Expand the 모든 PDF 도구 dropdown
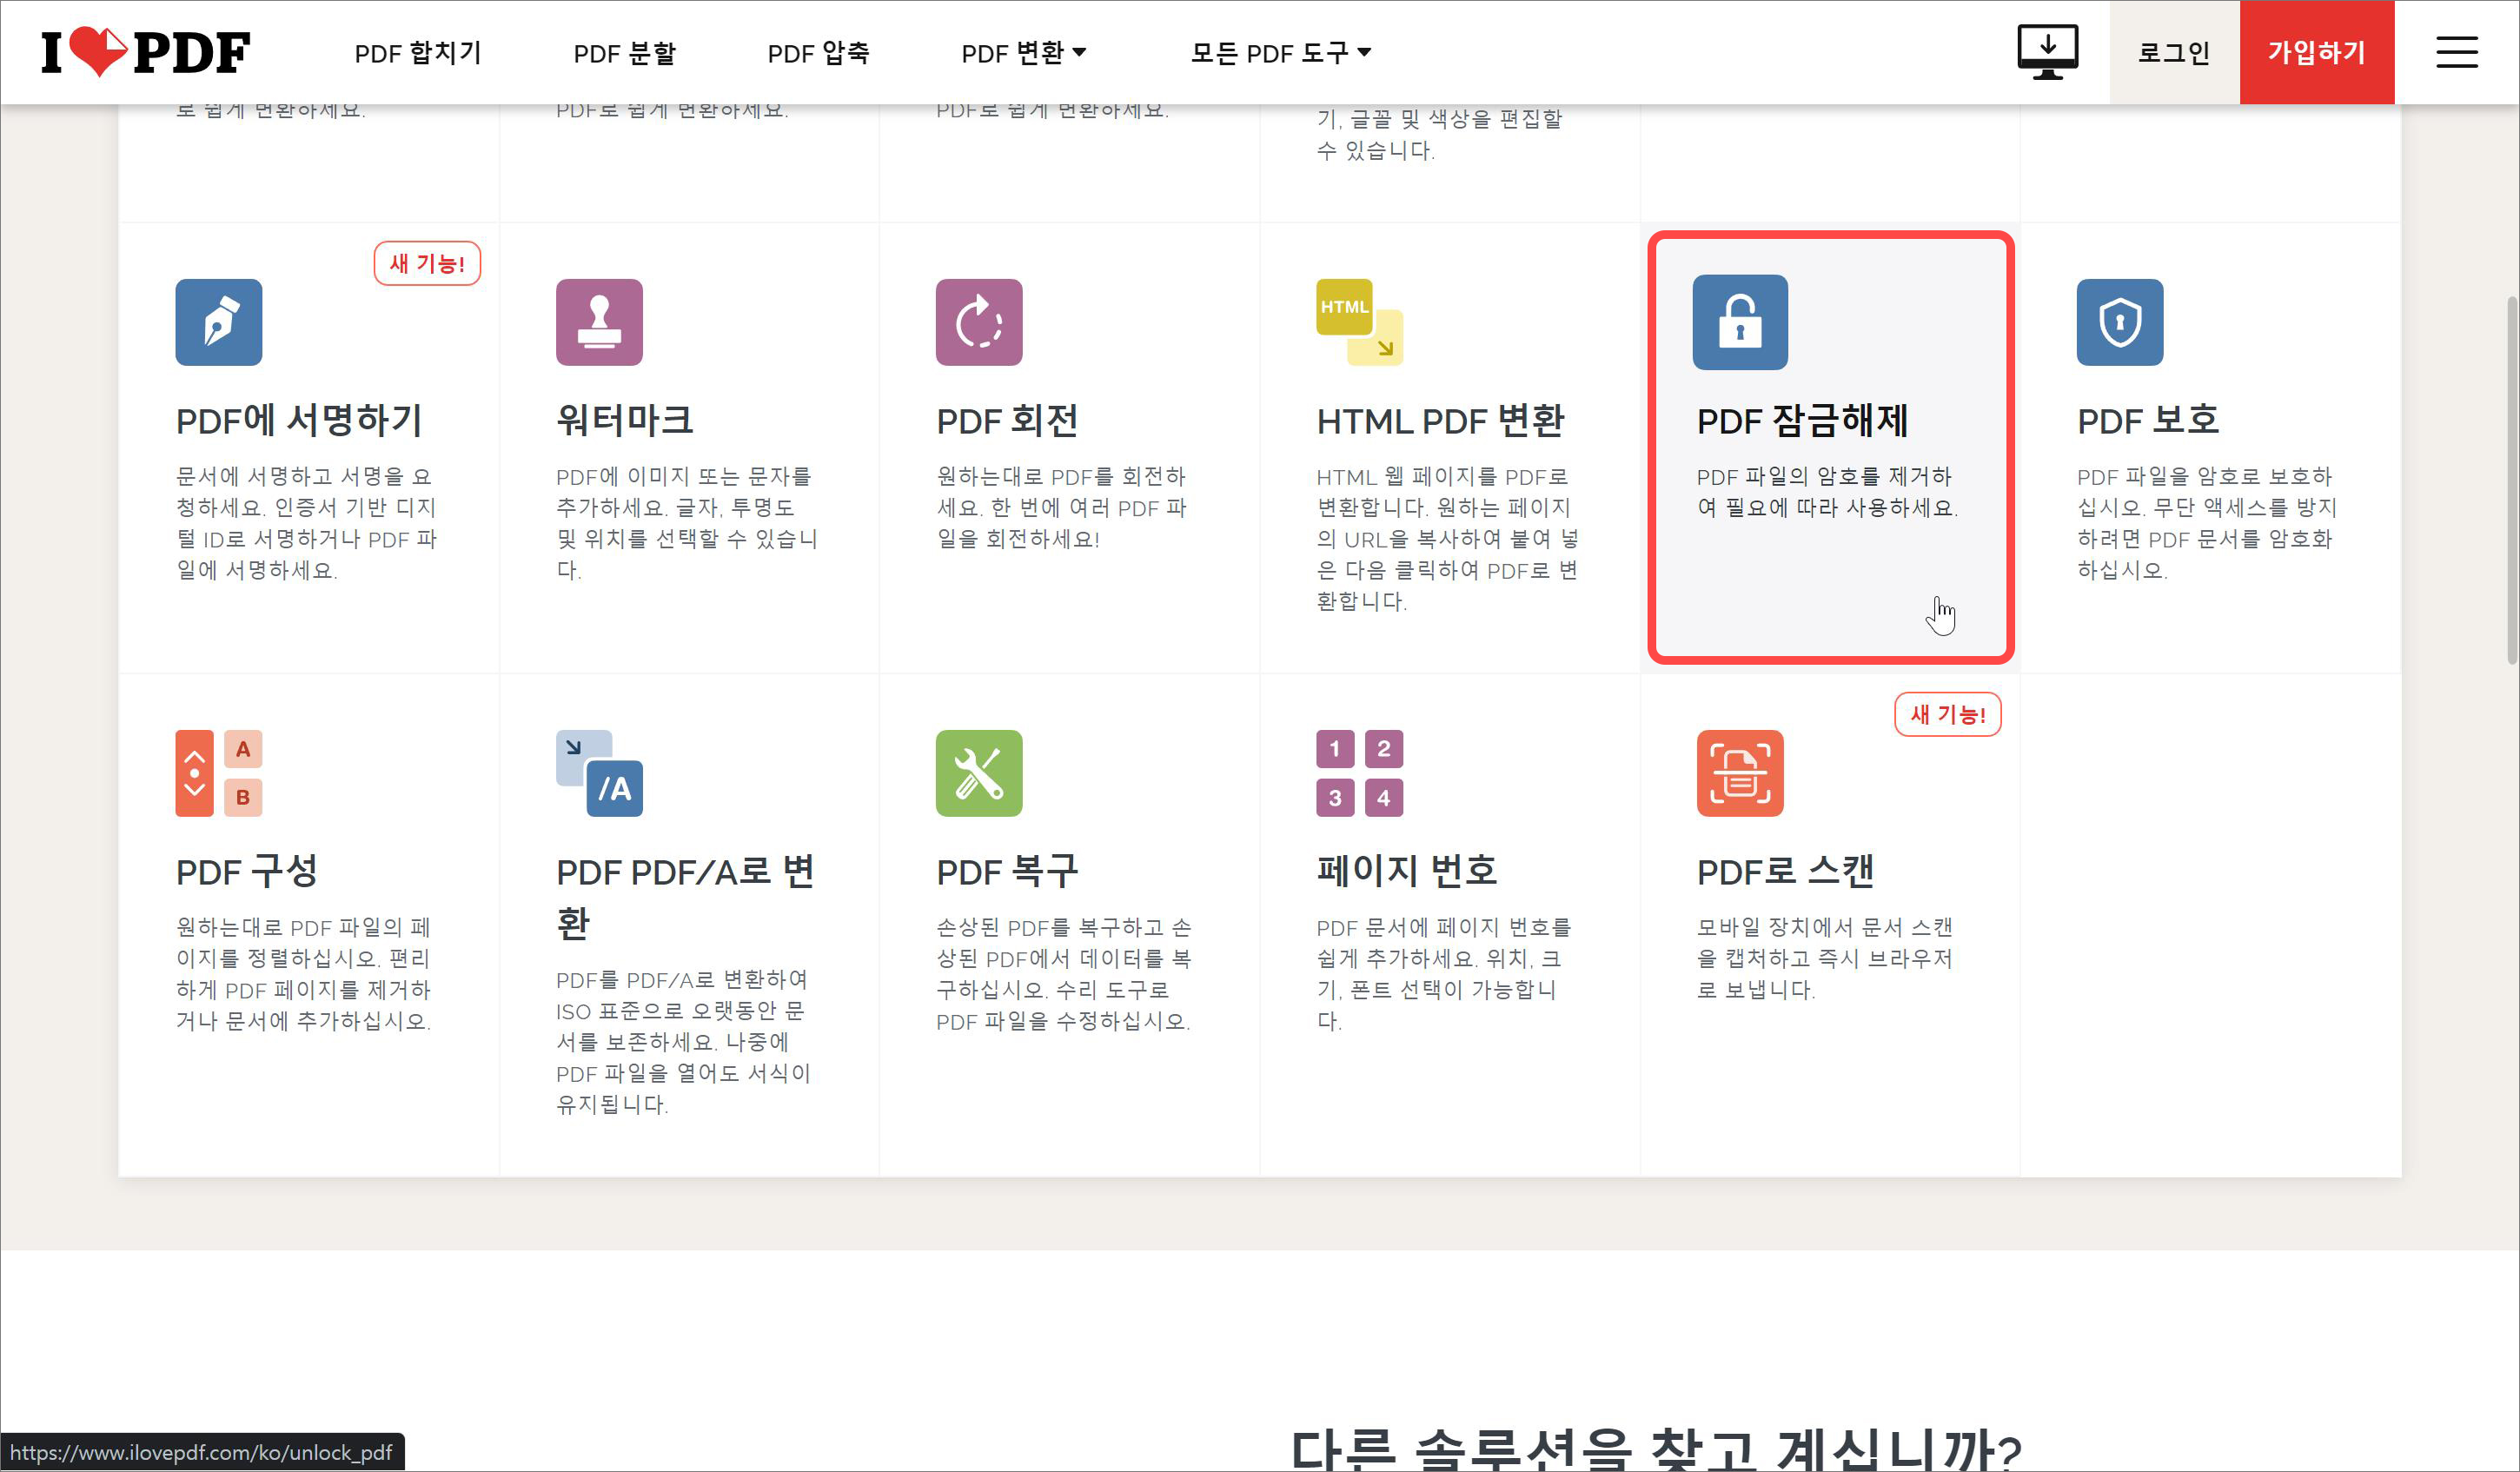Image resolution: width=2520 pixels, height=1472 pixels. 1280,53
